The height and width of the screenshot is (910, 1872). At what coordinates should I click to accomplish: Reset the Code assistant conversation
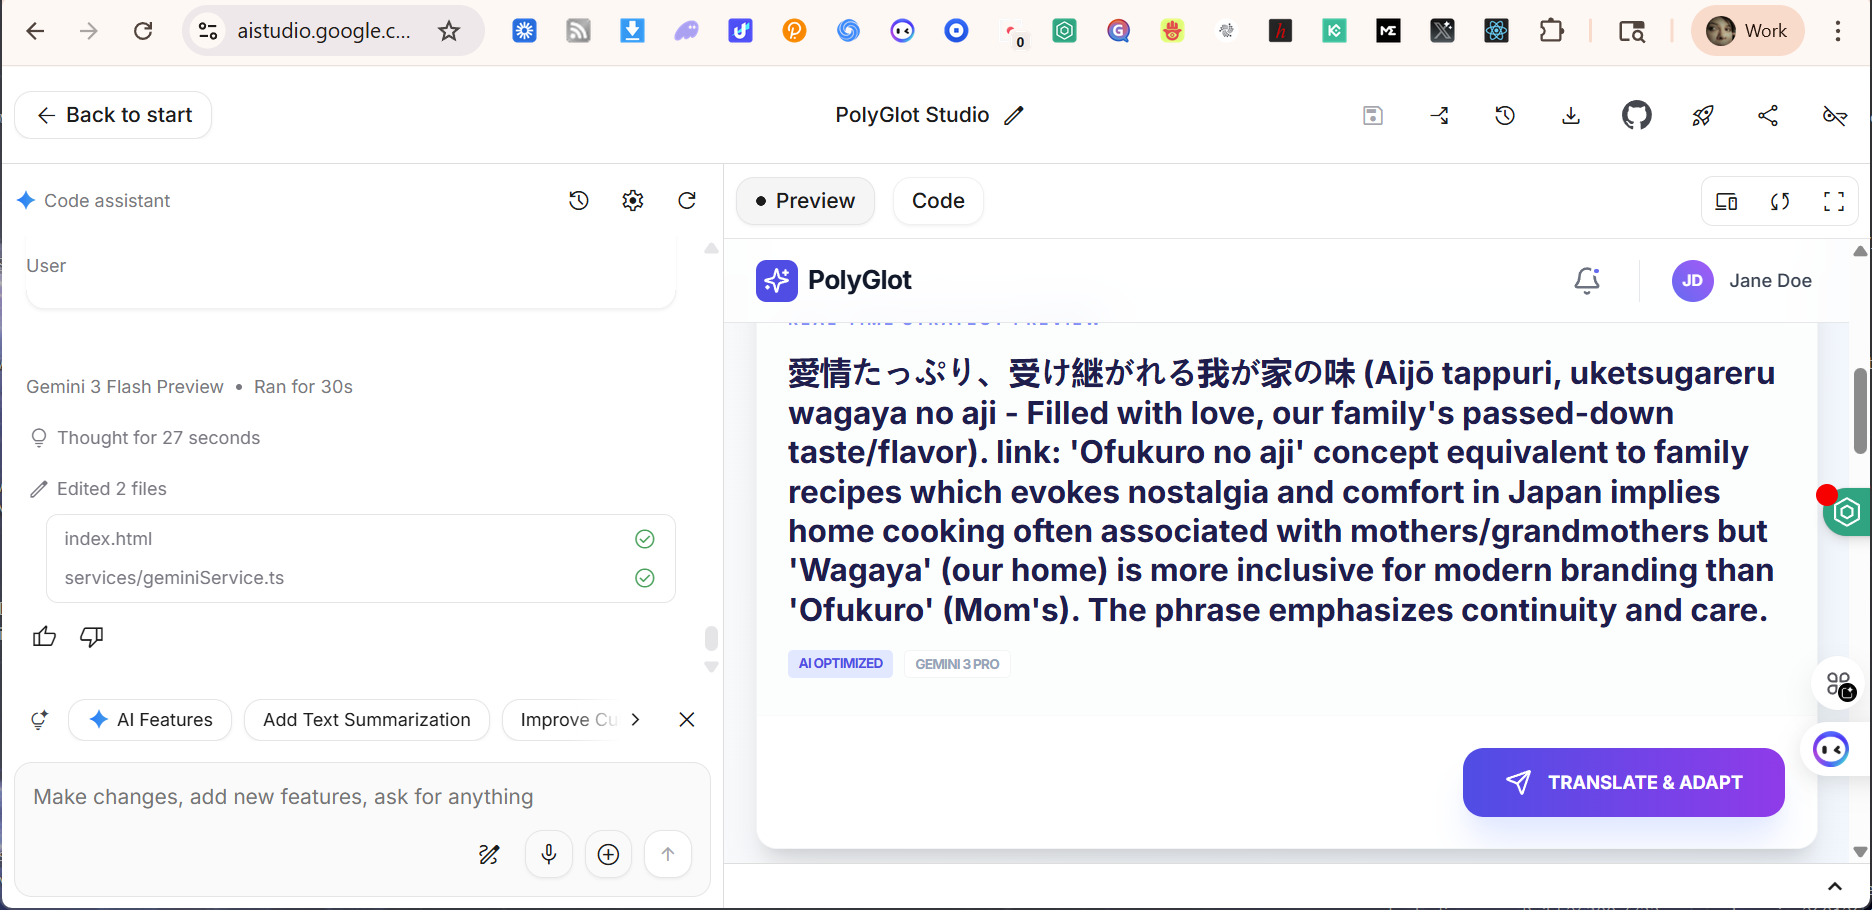point(687,201)
